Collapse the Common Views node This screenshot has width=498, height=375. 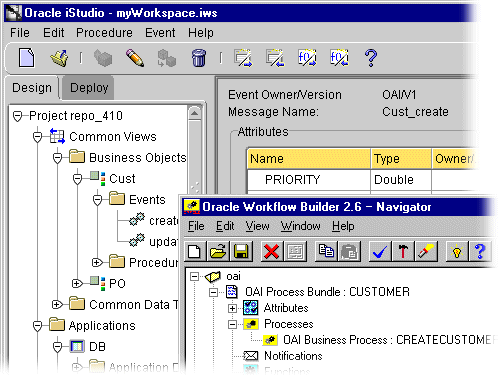38,137
